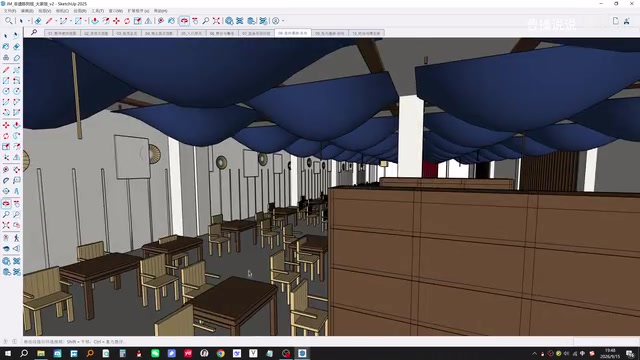Viewport: 640px width, 360px height.
Task: Open the 工具(T) Tools menu
Action: (97, 11)
